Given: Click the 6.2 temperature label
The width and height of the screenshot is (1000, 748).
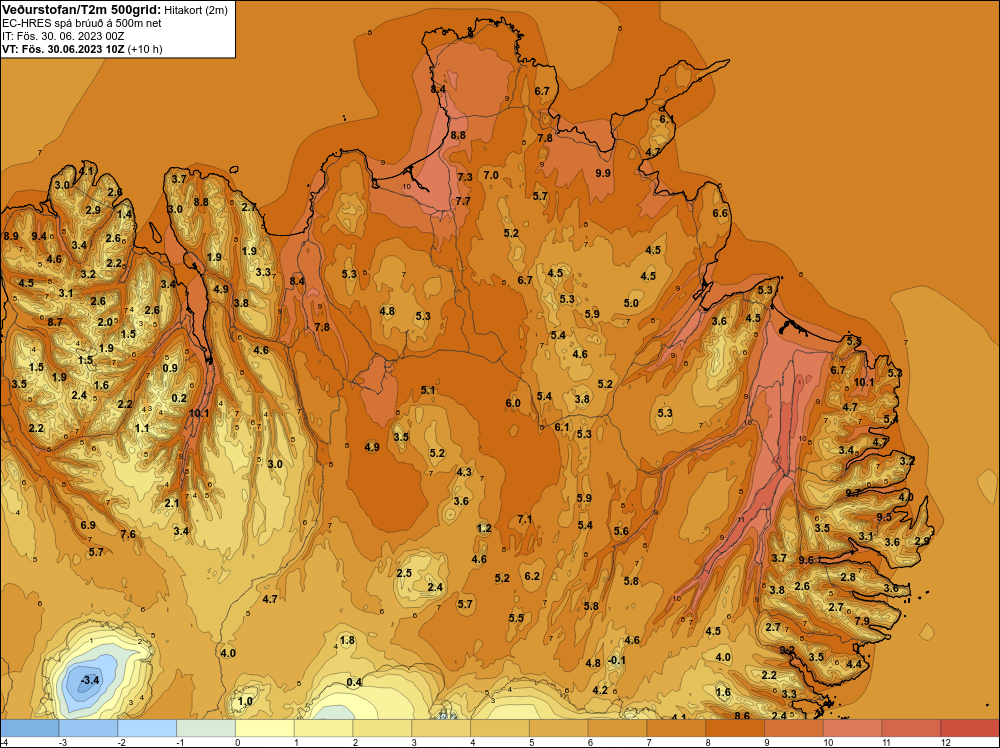Looking at the screenshot, I should (532, 576).
